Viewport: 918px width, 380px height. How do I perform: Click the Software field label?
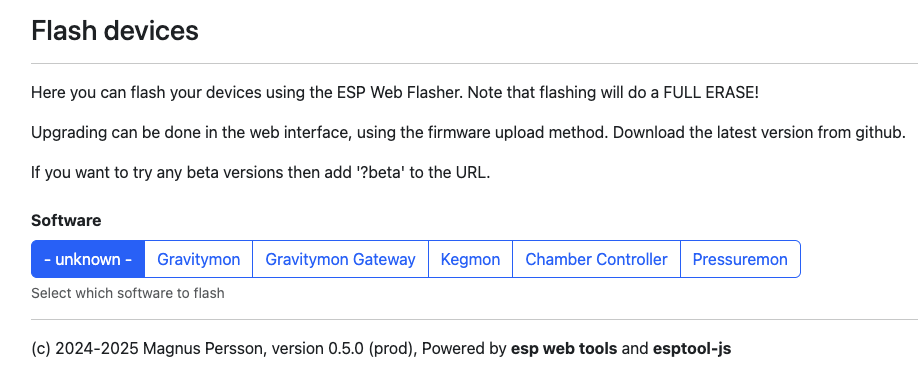point(66,221)
